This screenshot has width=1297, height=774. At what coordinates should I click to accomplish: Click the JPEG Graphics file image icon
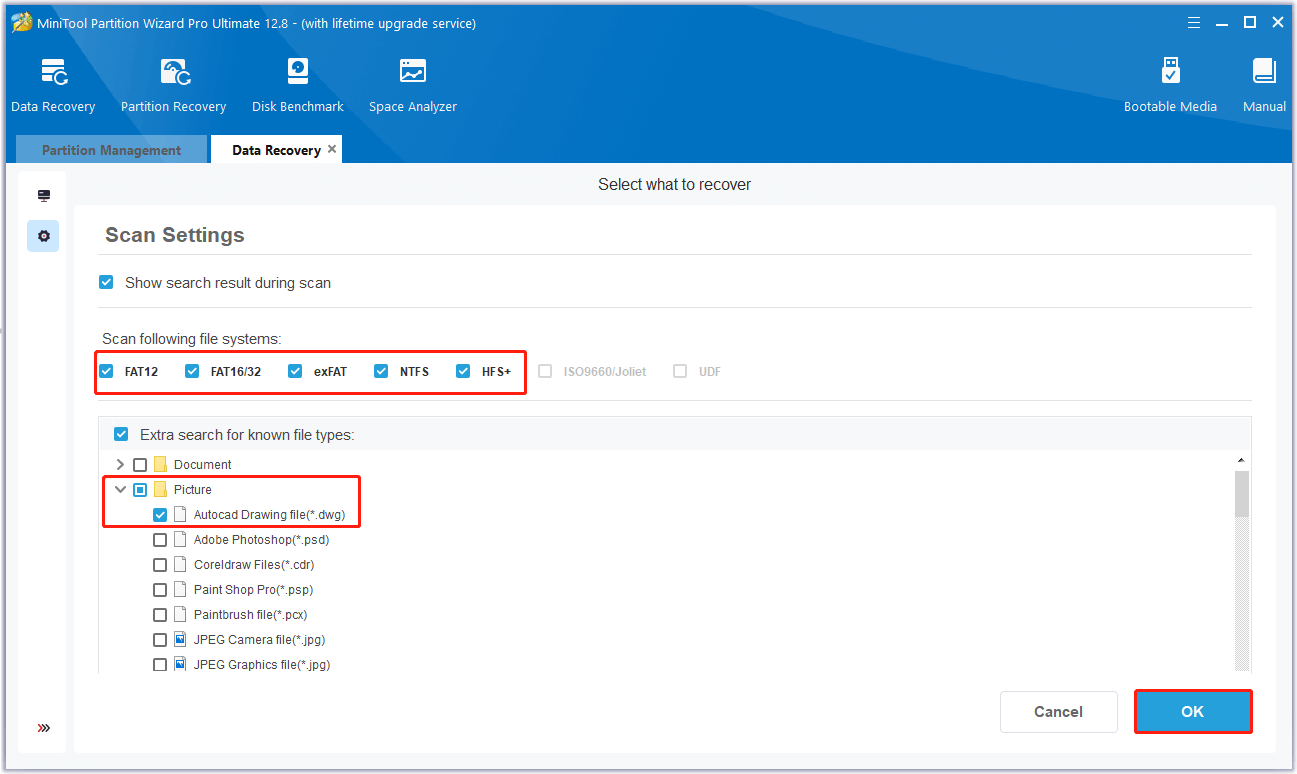[x=180, y=665]
